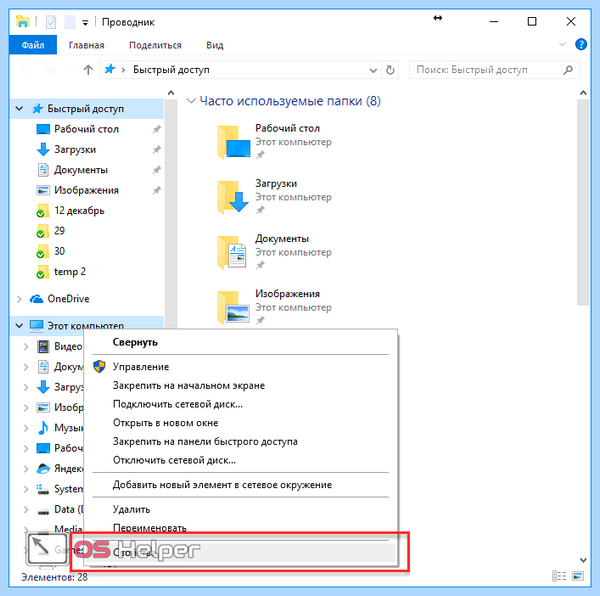Choose Подключить сетевой диск...
Screen dimensions: 600x596
[x=241, y=404]
